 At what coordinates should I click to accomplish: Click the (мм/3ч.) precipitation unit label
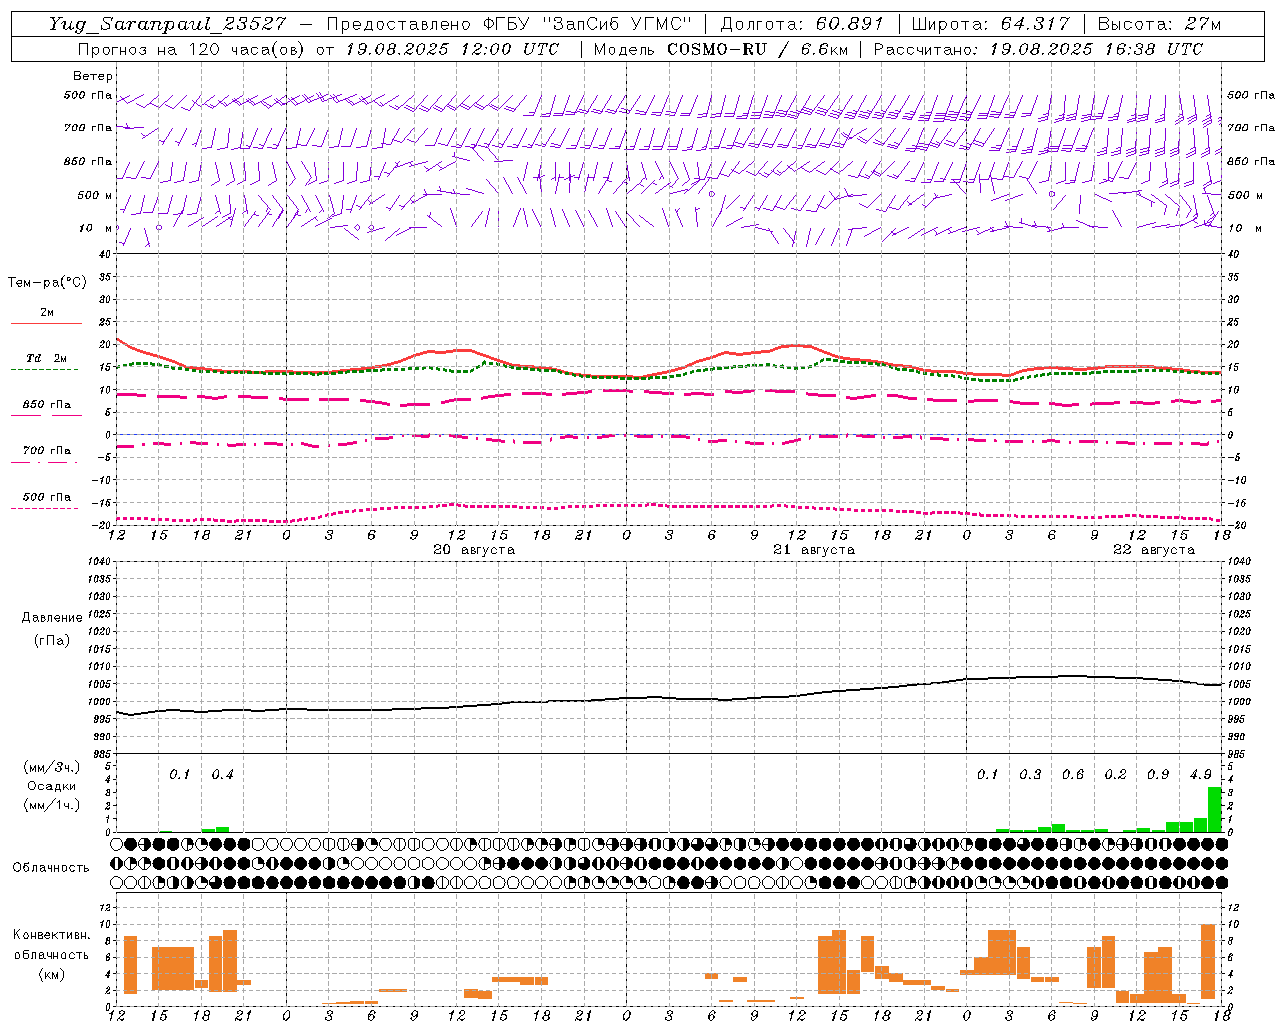[52, 767]
